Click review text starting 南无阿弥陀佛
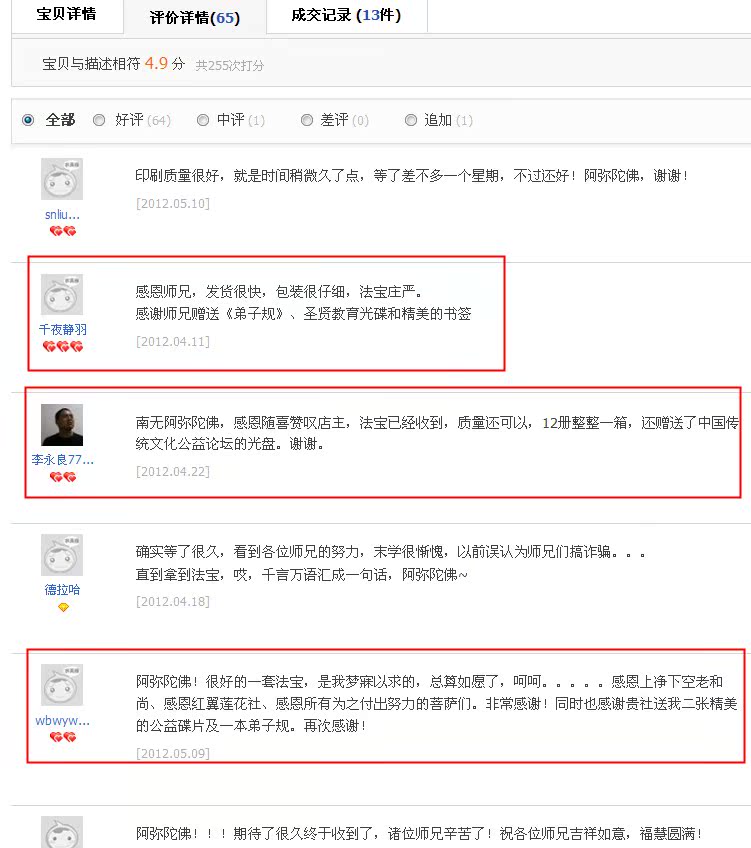Screen dimensions: 751x848 pyautogui.click(x=437, y=433)
